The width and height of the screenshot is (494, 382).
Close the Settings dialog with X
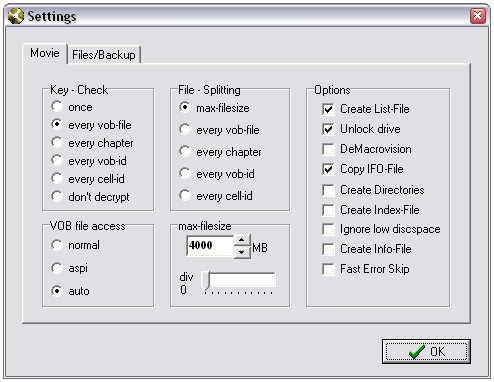(478, 16)
